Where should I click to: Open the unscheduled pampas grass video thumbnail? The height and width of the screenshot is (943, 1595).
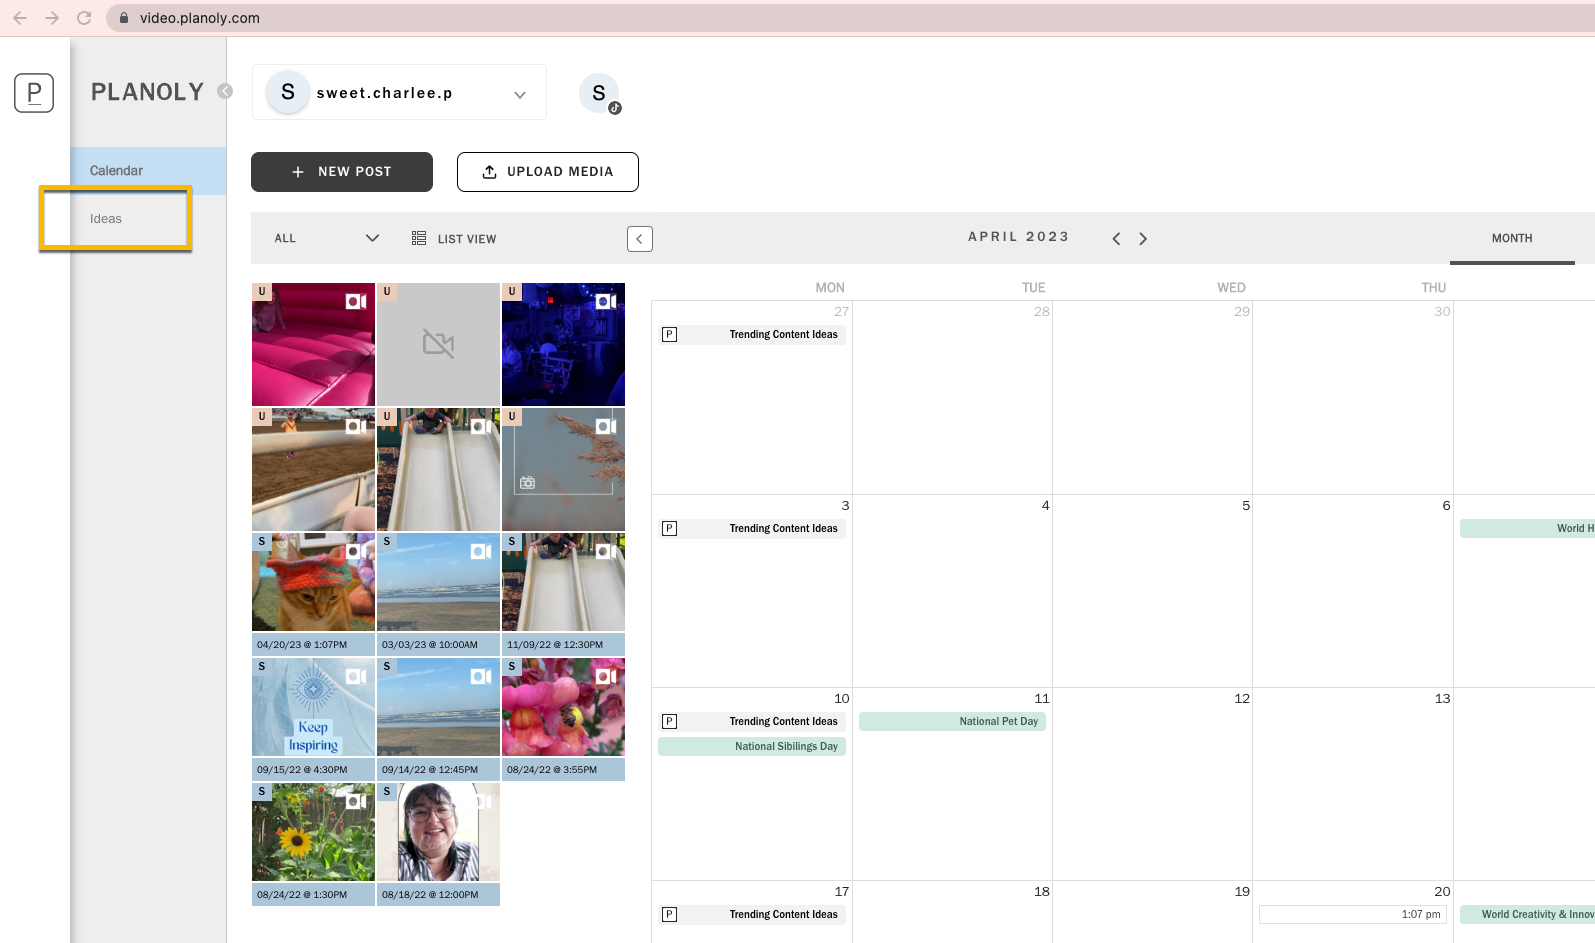coord(563,469)
